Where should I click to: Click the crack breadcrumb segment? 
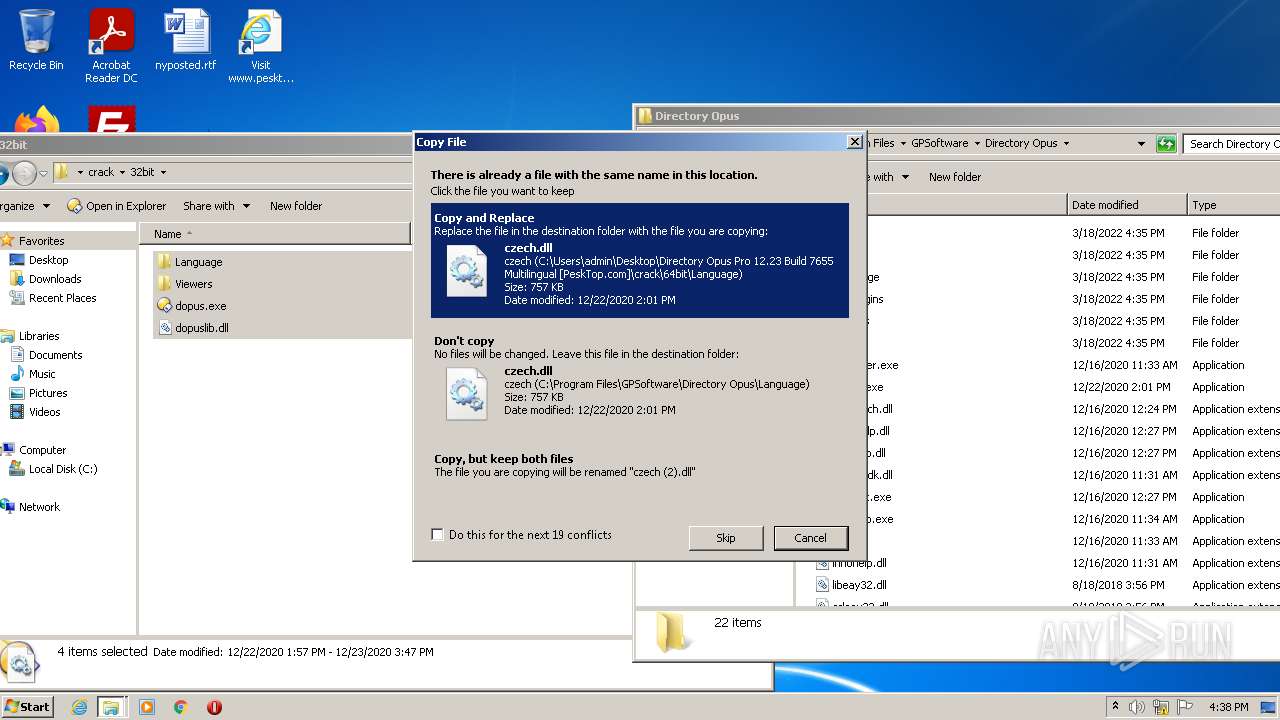[101, 172]
